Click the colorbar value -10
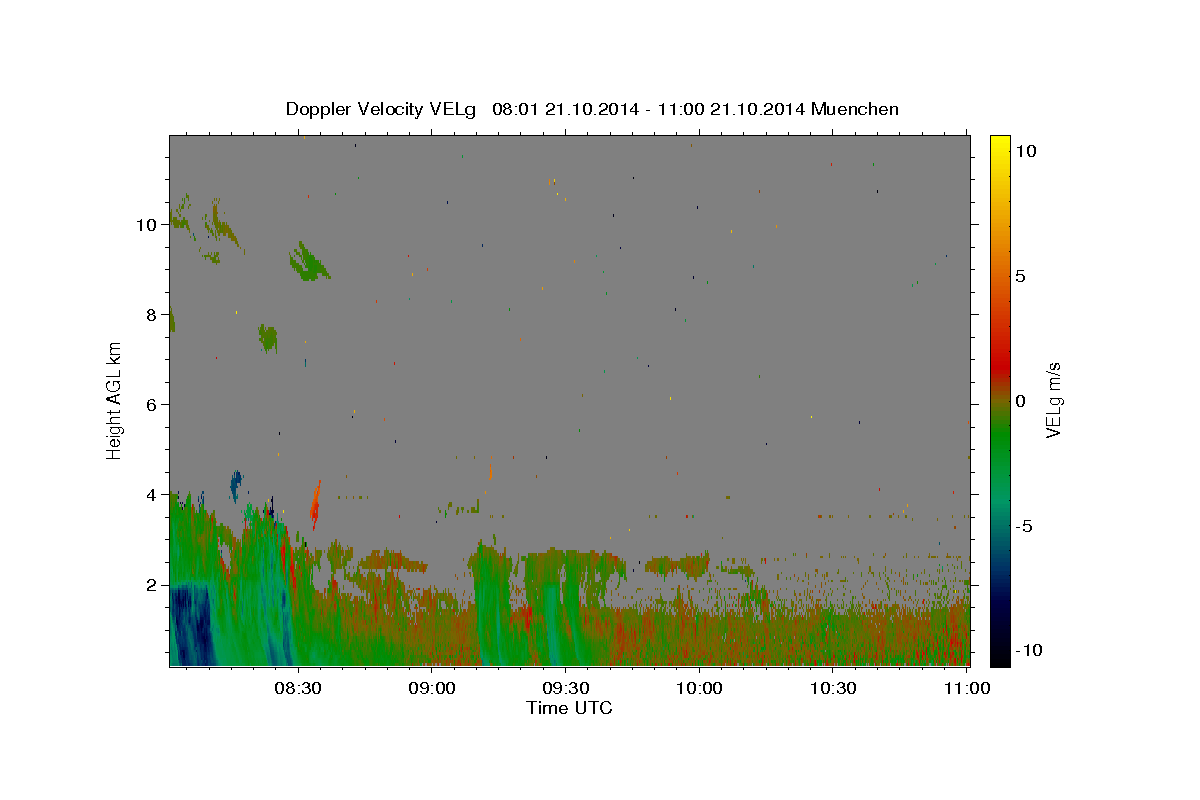The height and width of the screenshot is (800, 1200). coord(1029,651)
